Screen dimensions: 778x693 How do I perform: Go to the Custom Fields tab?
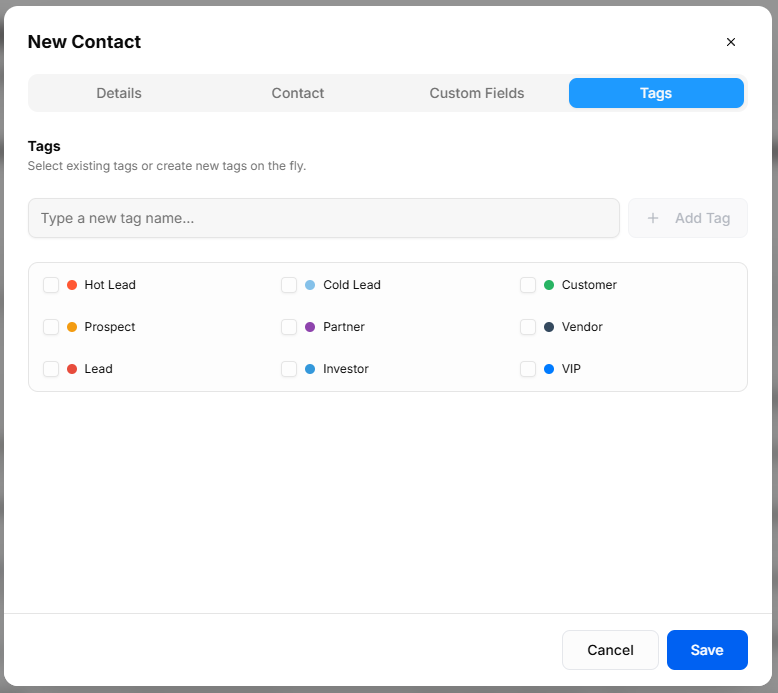(477, 93)
